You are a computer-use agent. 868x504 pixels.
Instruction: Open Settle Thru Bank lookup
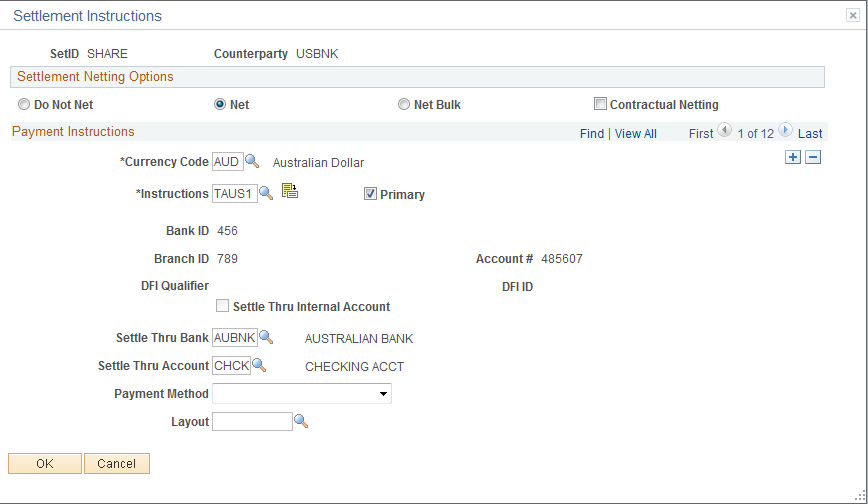point(266,337)
